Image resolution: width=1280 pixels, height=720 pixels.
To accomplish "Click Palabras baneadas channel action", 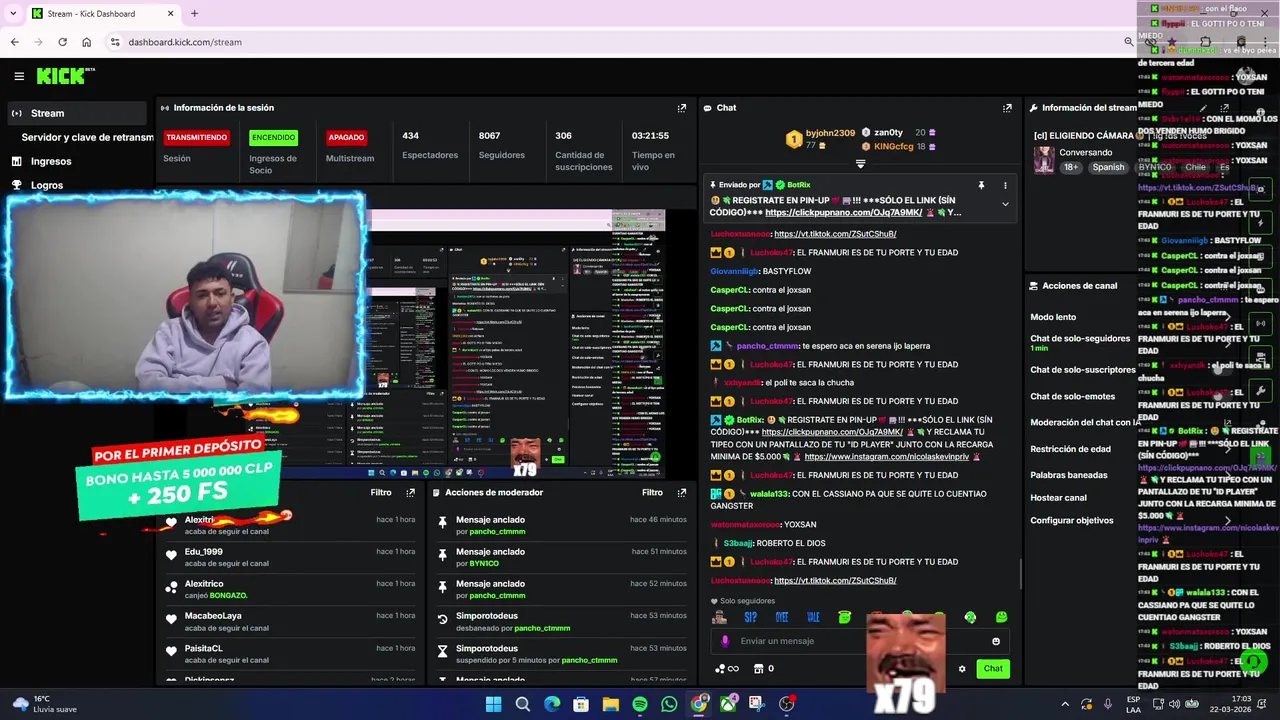I will pos(1069,475).
